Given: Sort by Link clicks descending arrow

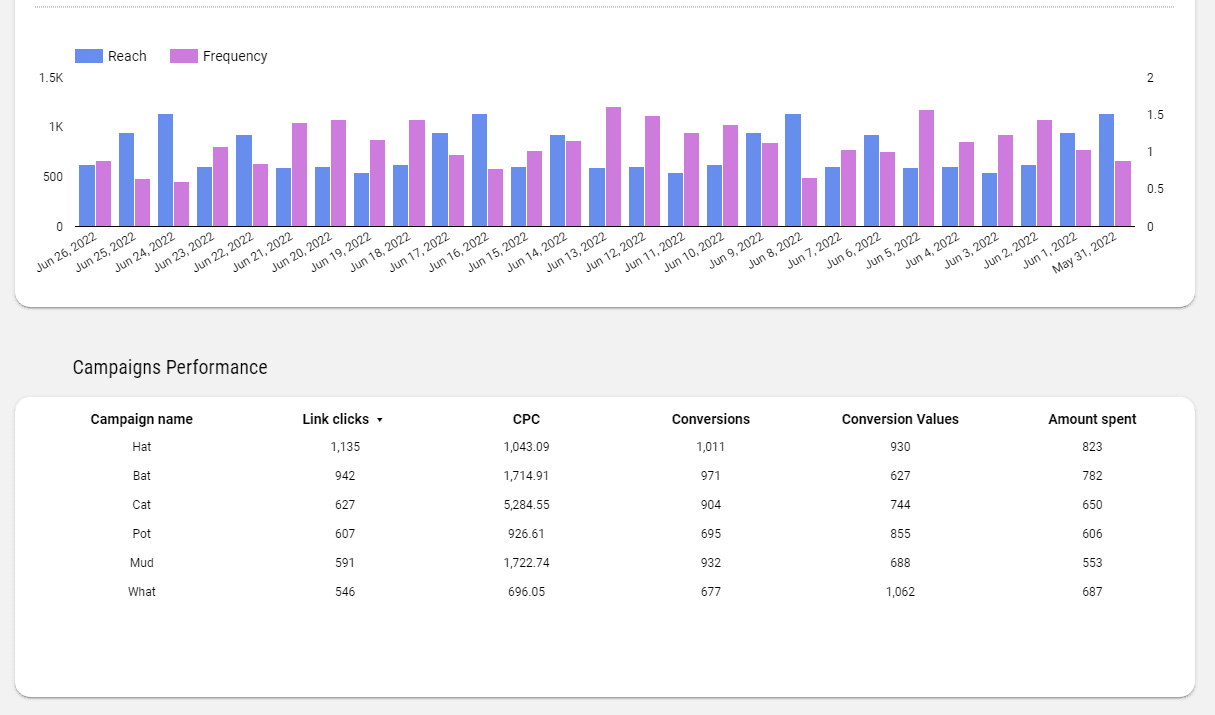Looking at the screenshot, I should click(380, 420).
